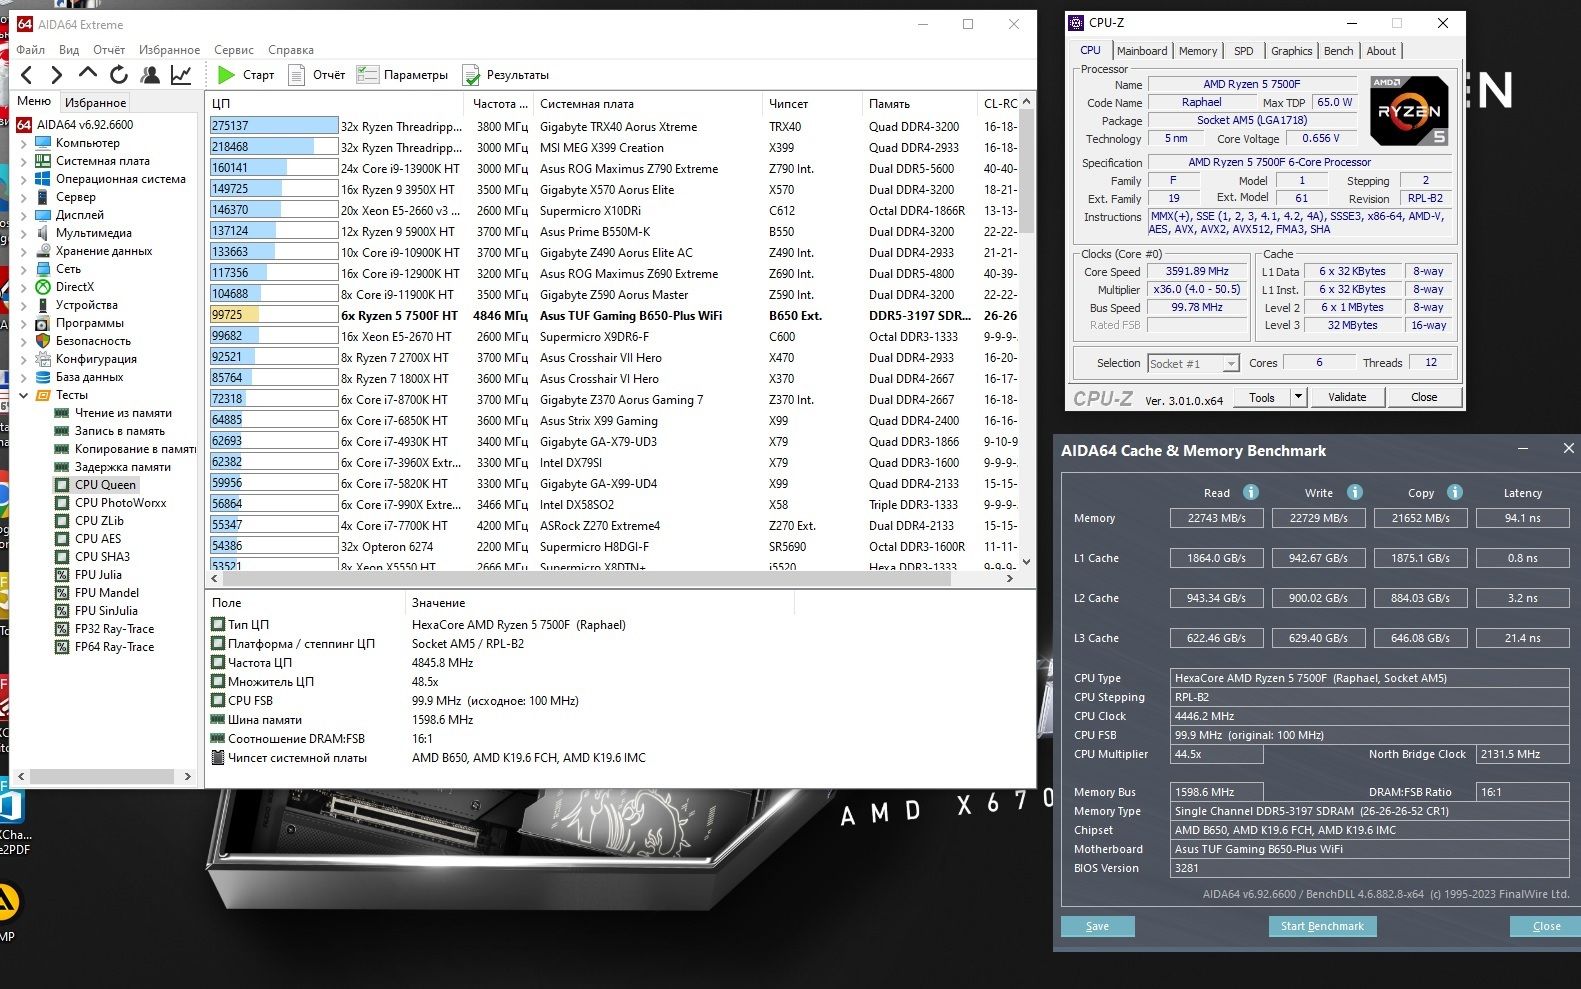This screenshot has height=989, width=1581.
Task: Open Сервис menu in AIDA64
Action: click(x=234, y=50)
